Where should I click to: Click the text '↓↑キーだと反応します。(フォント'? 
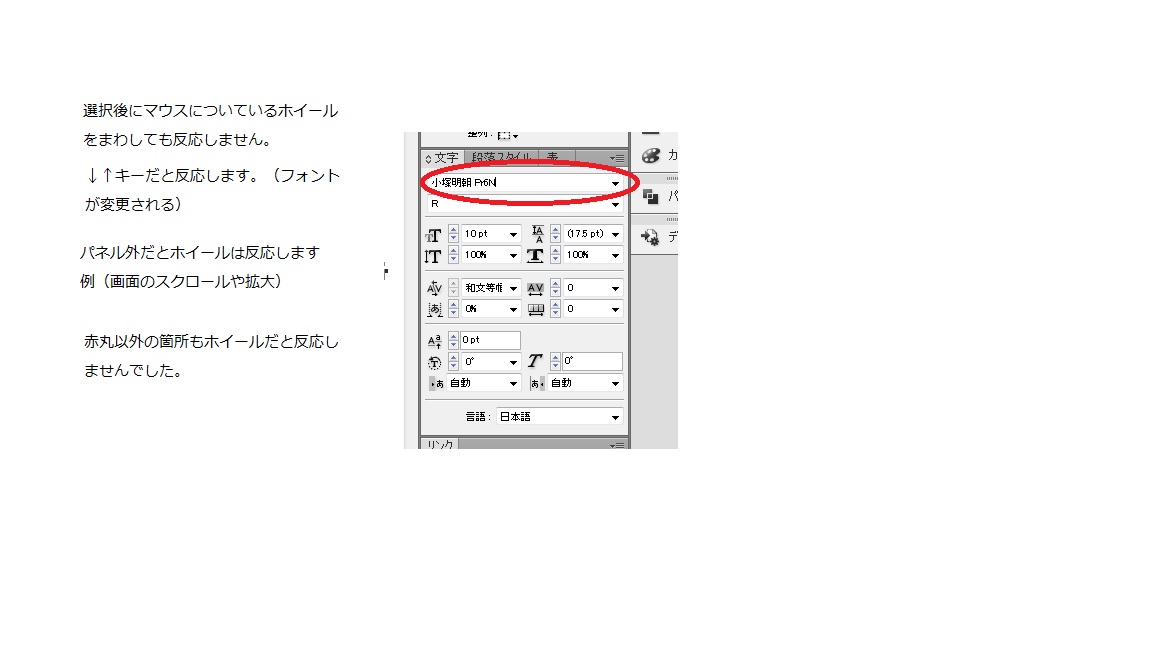(x=212, y=176)
